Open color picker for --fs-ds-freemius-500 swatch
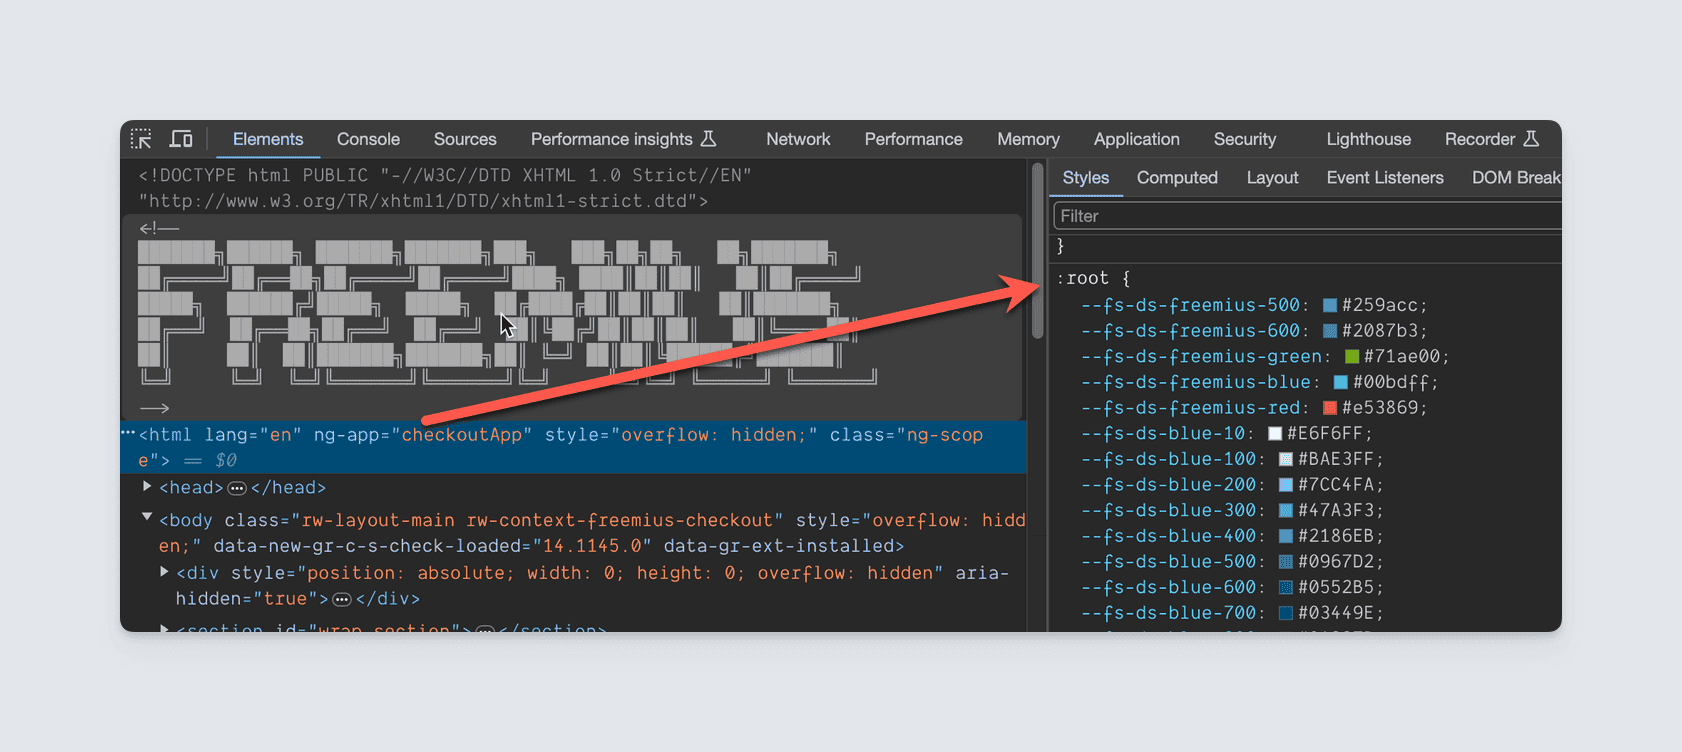Screen dimensions: 1682x752 point(1330,305)
